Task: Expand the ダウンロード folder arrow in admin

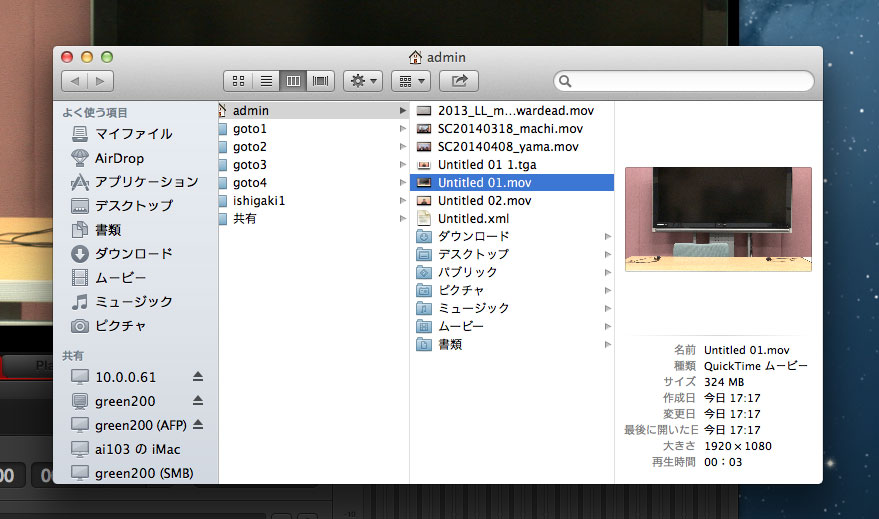Action: click(608, 237)
